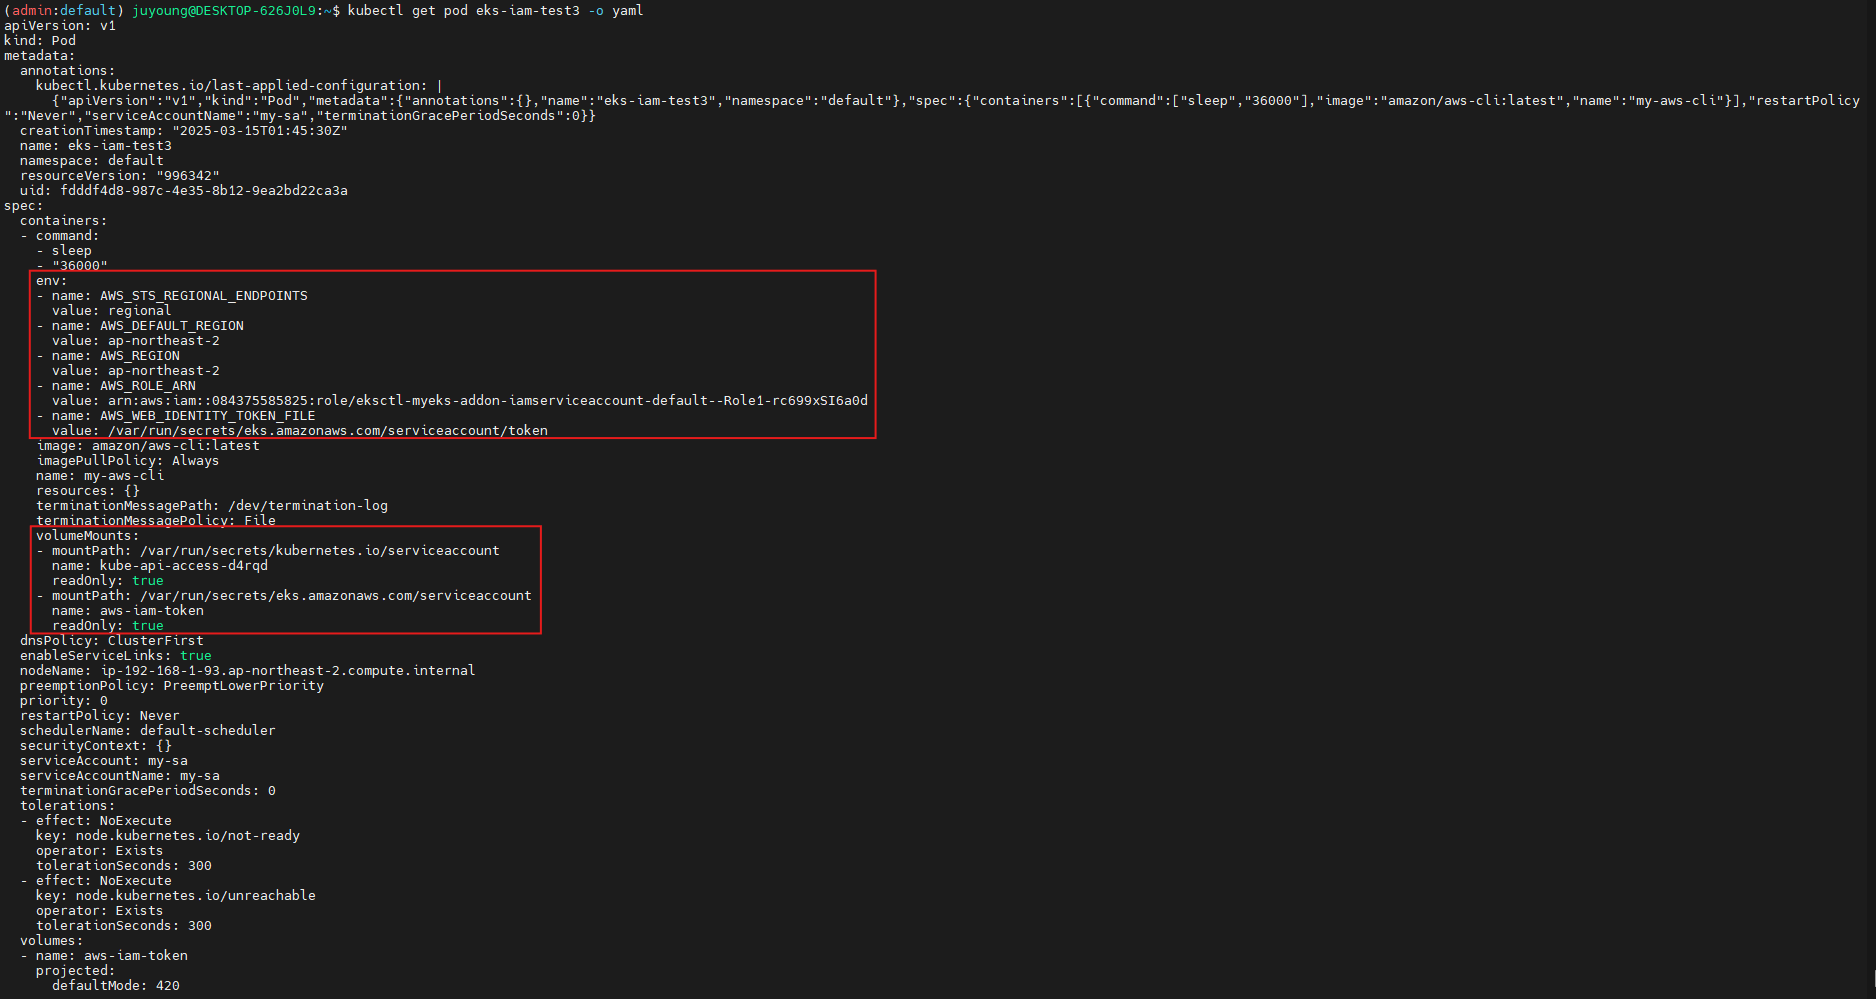The height and width of the screenshot is (999, 1876).
Task: Select the creationTimestamp value line
Action: point(184,131)
